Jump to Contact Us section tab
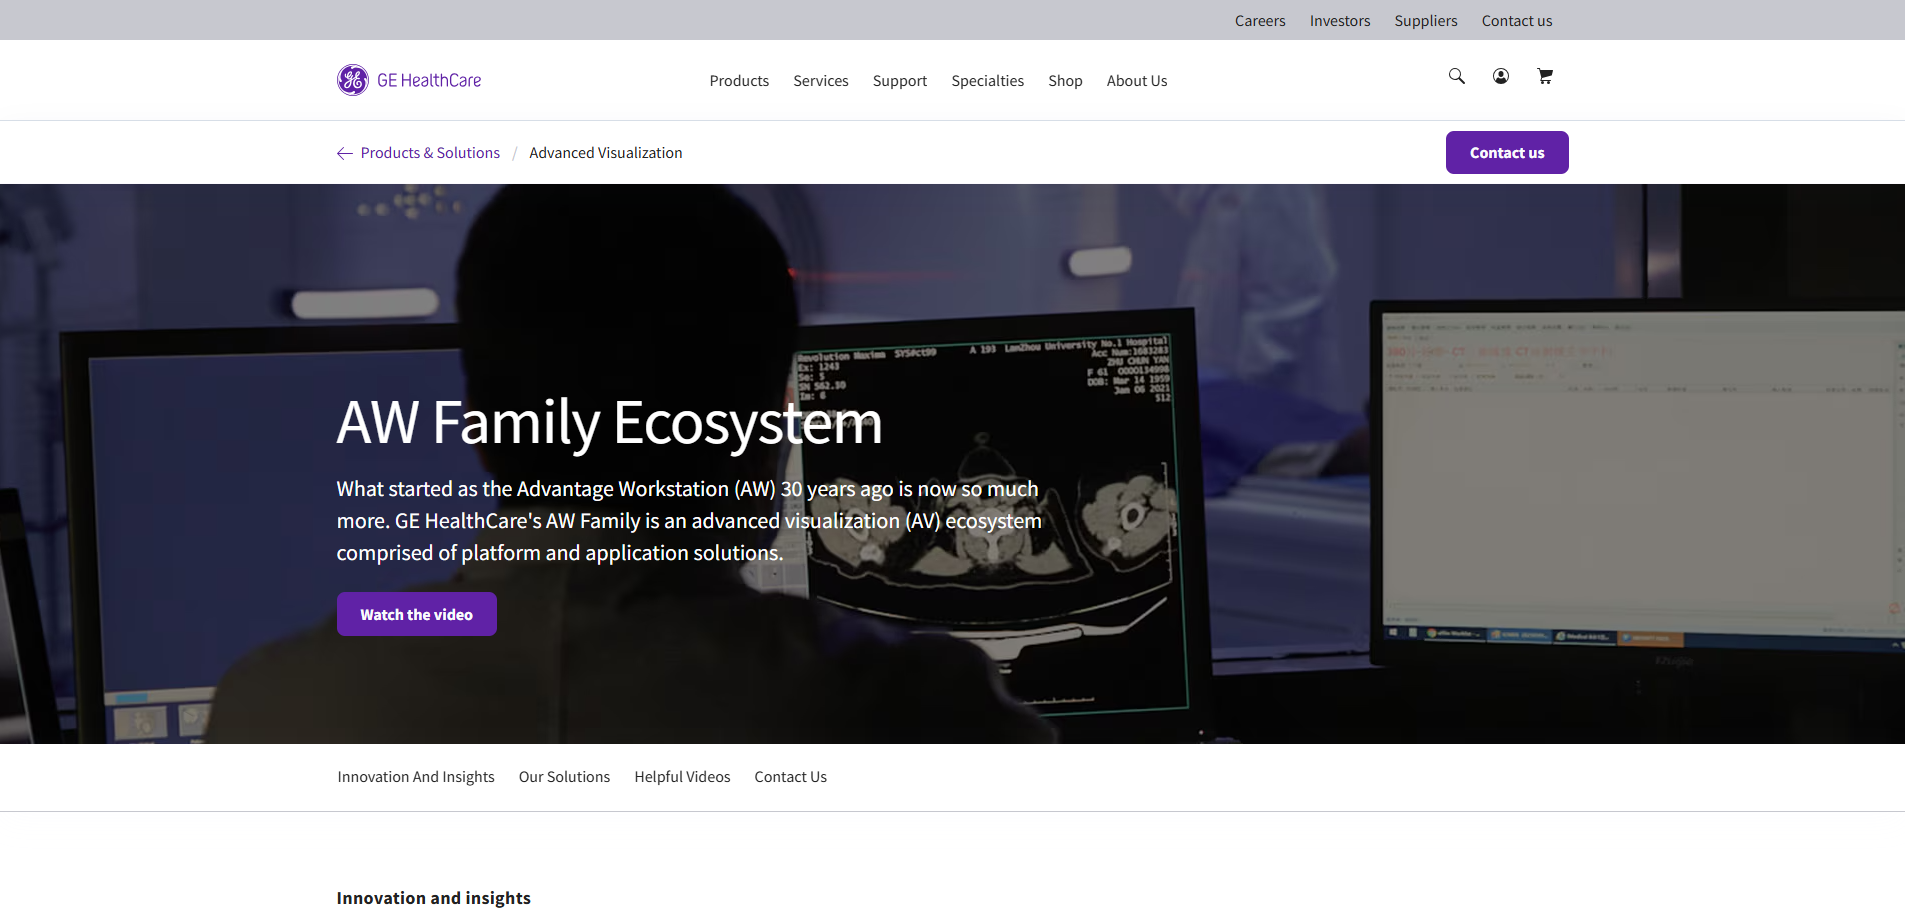The image size is (1905, 919). pos(791,777)
